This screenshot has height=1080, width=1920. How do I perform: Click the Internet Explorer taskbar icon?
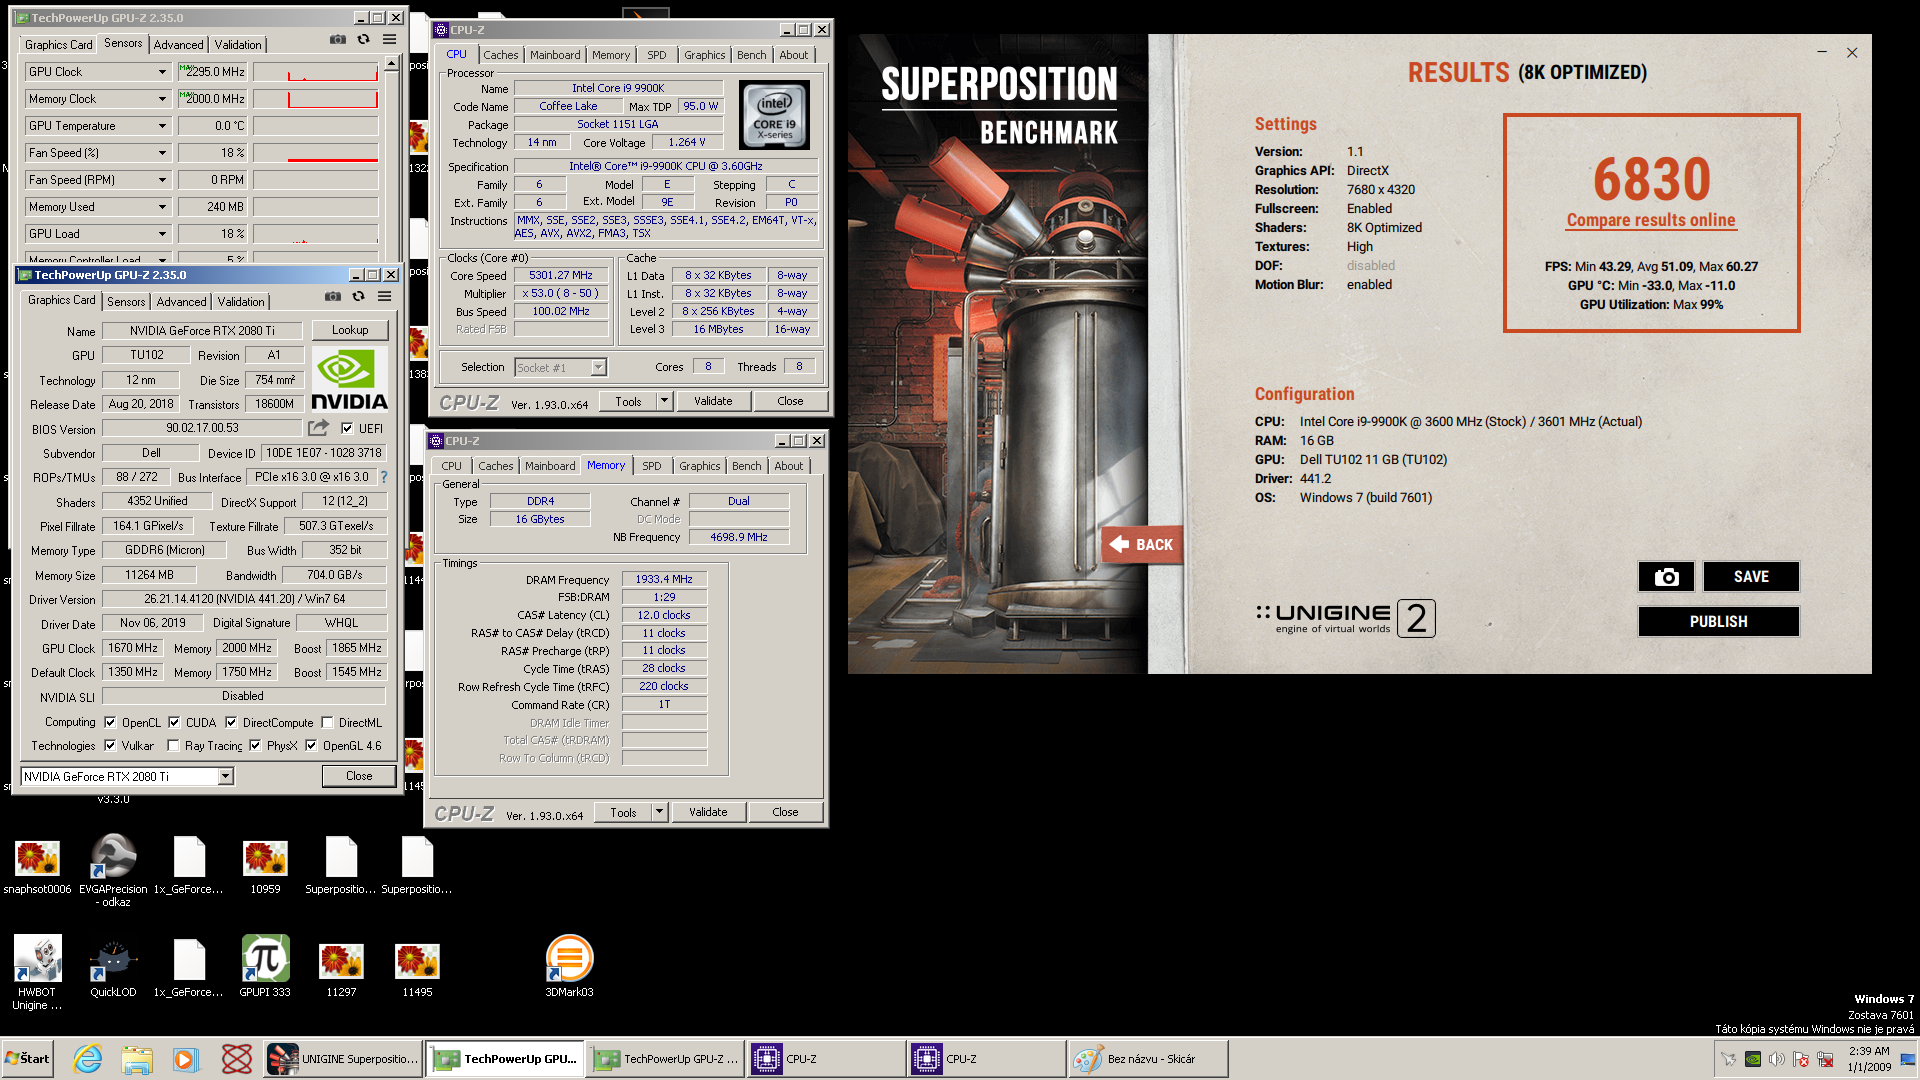point(88,1059)
